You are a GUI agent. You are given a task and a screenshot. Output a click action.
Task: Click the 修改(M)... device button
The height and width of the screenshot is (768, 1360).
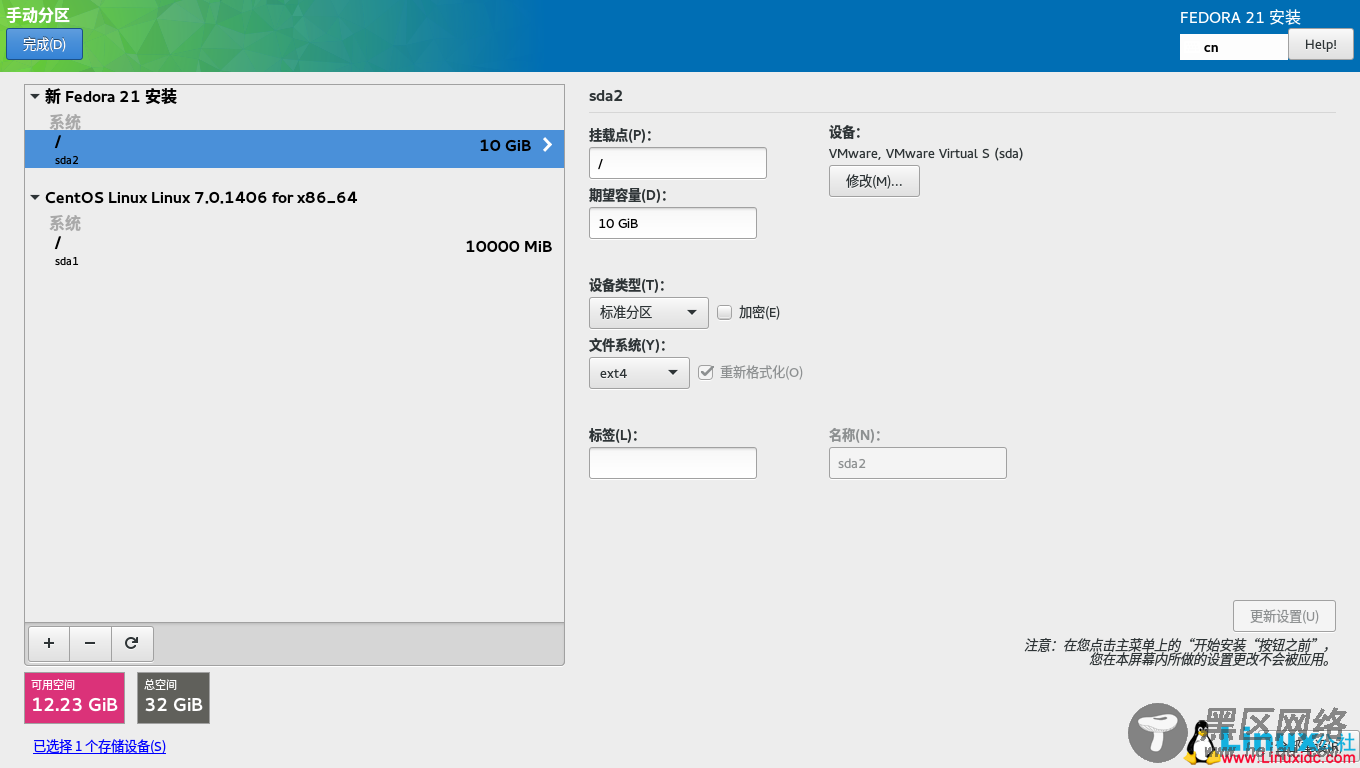pos(874,181)
